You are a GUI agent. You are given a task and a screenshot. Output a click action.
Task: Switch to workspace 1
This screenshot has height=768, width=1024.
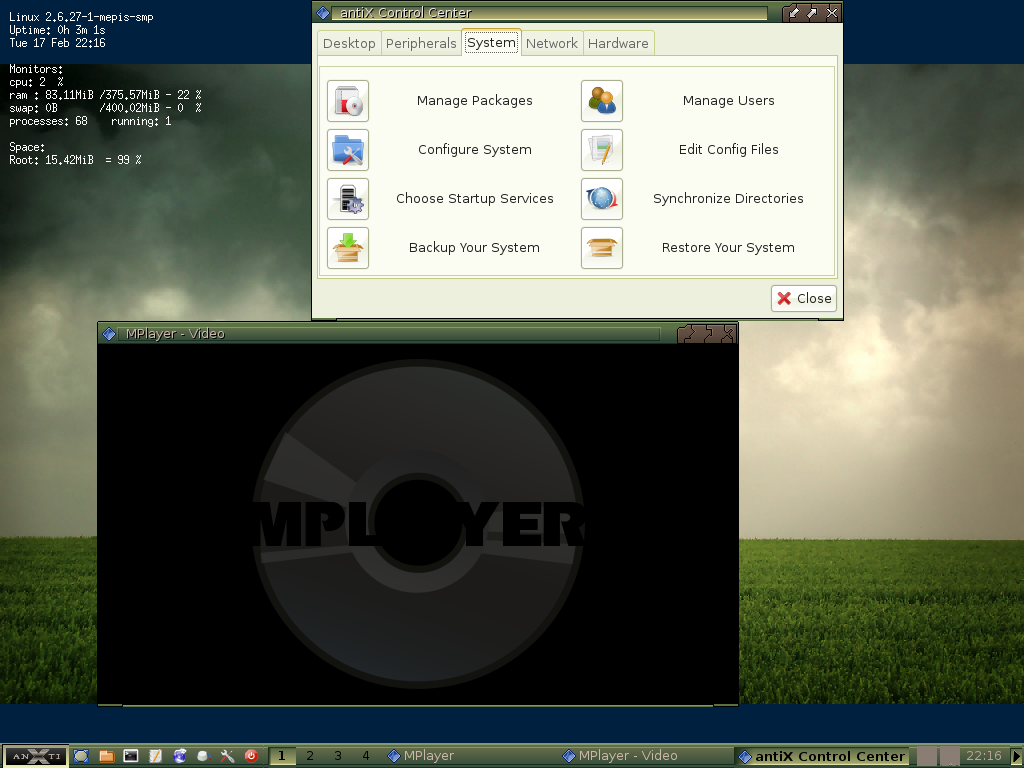281,756
